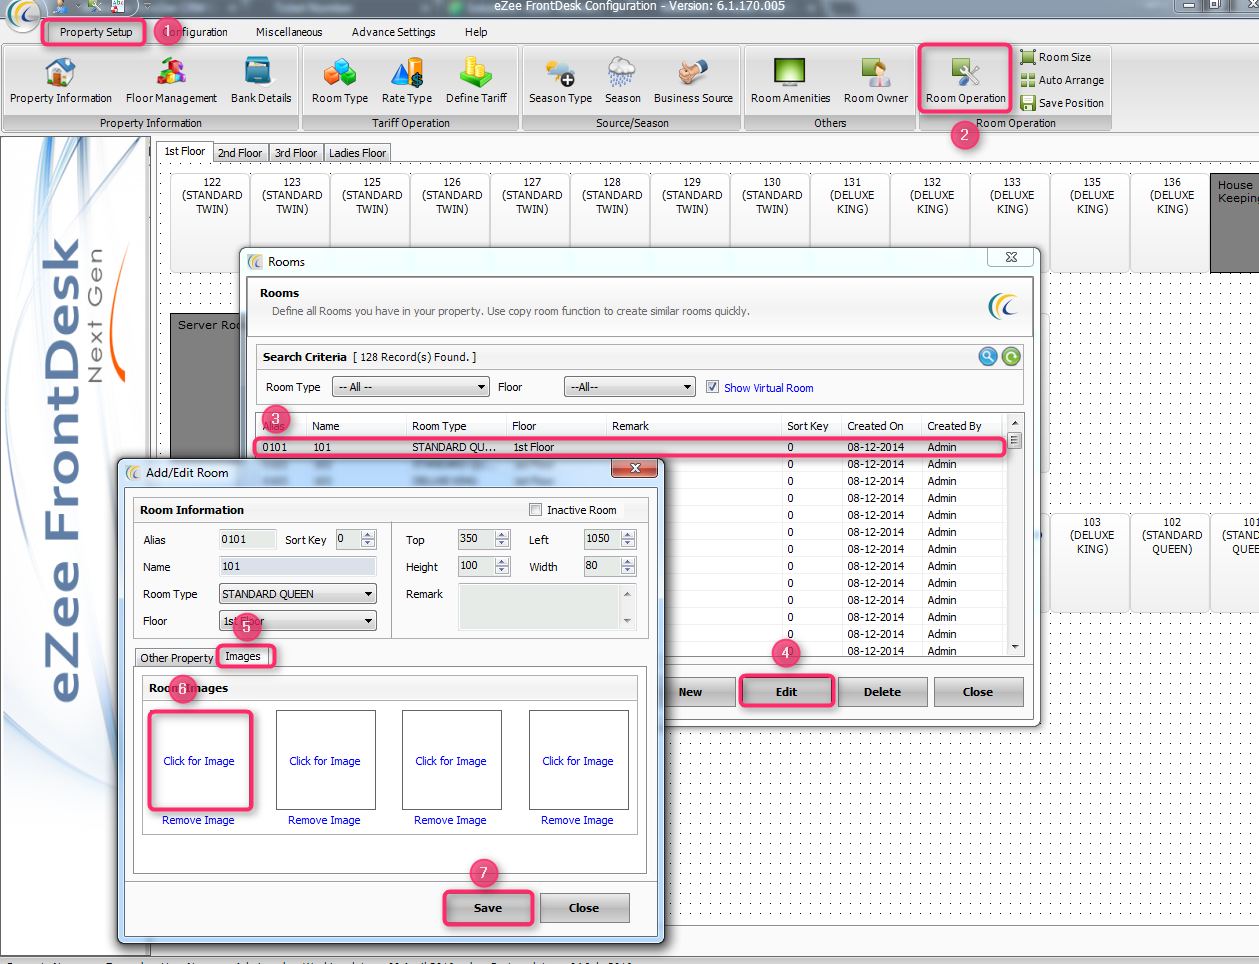
Task: Open Miscellaneous menu tab
Action: tap(289, 32)
